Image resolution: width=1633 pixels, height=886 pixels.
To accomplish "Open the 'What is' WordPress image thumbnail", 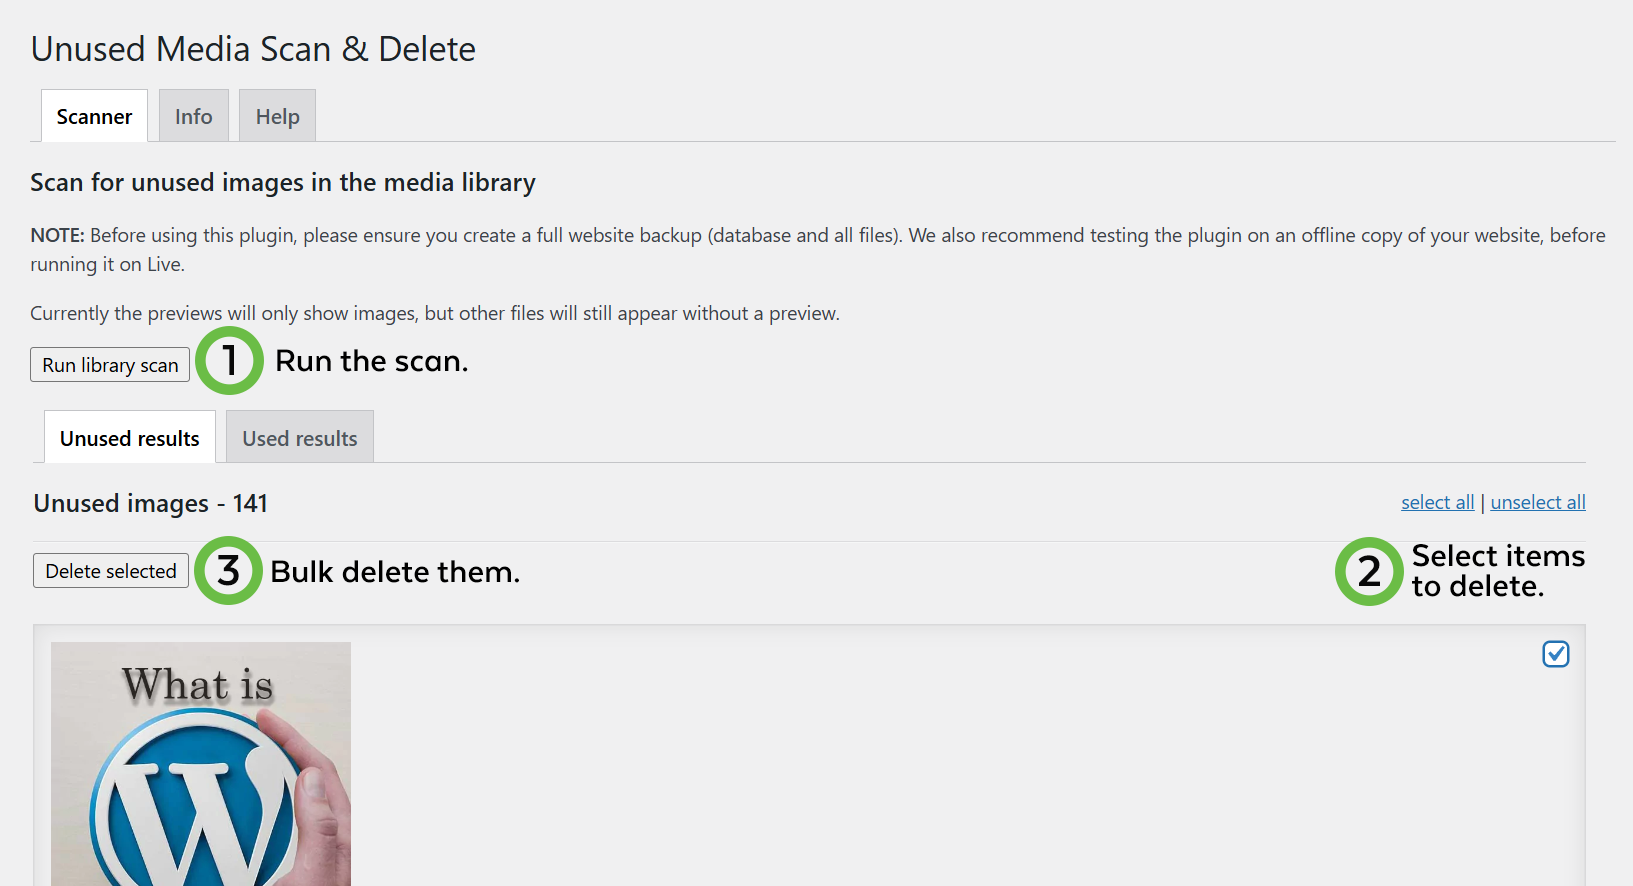I will (x=201, y=764).
